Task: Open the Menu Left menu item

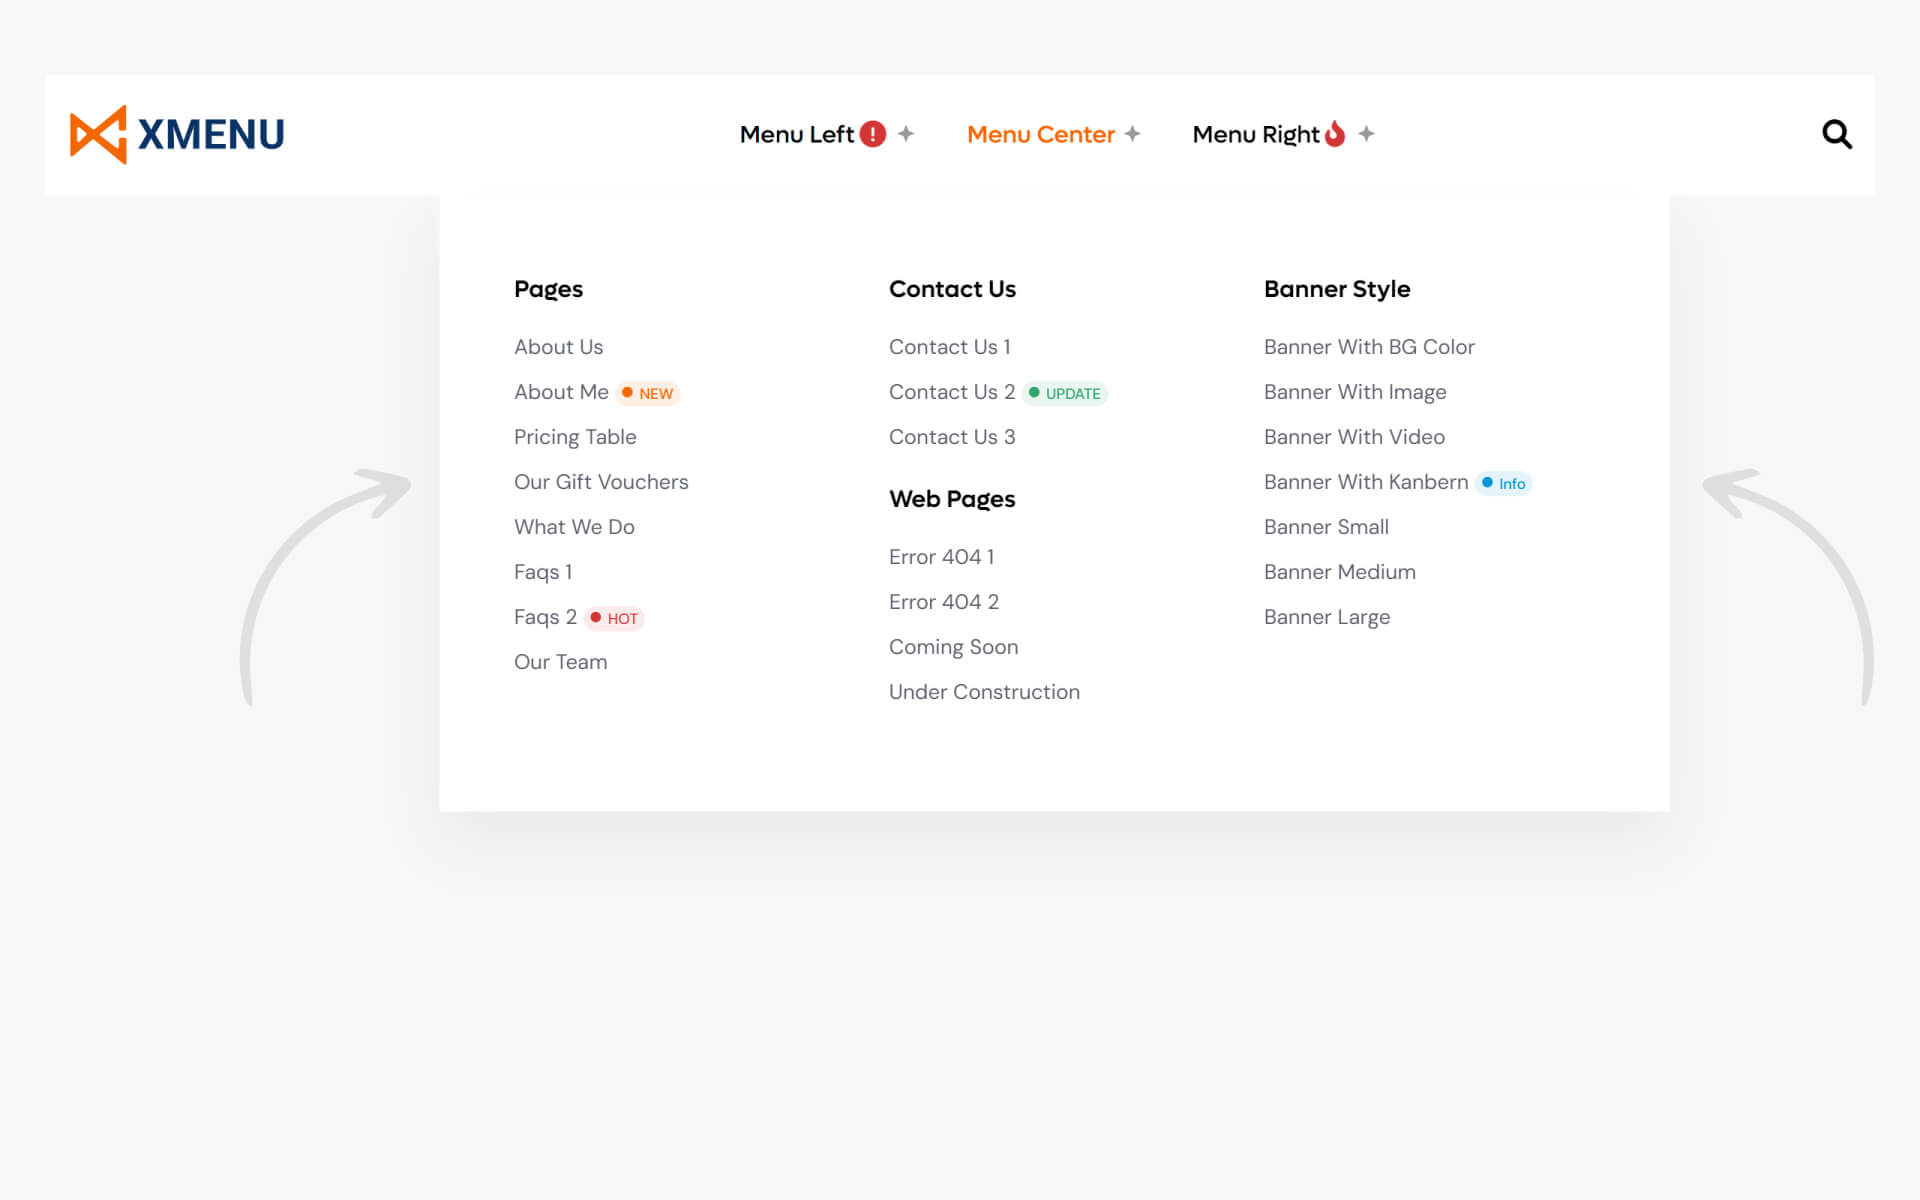Action: (796, 134)
